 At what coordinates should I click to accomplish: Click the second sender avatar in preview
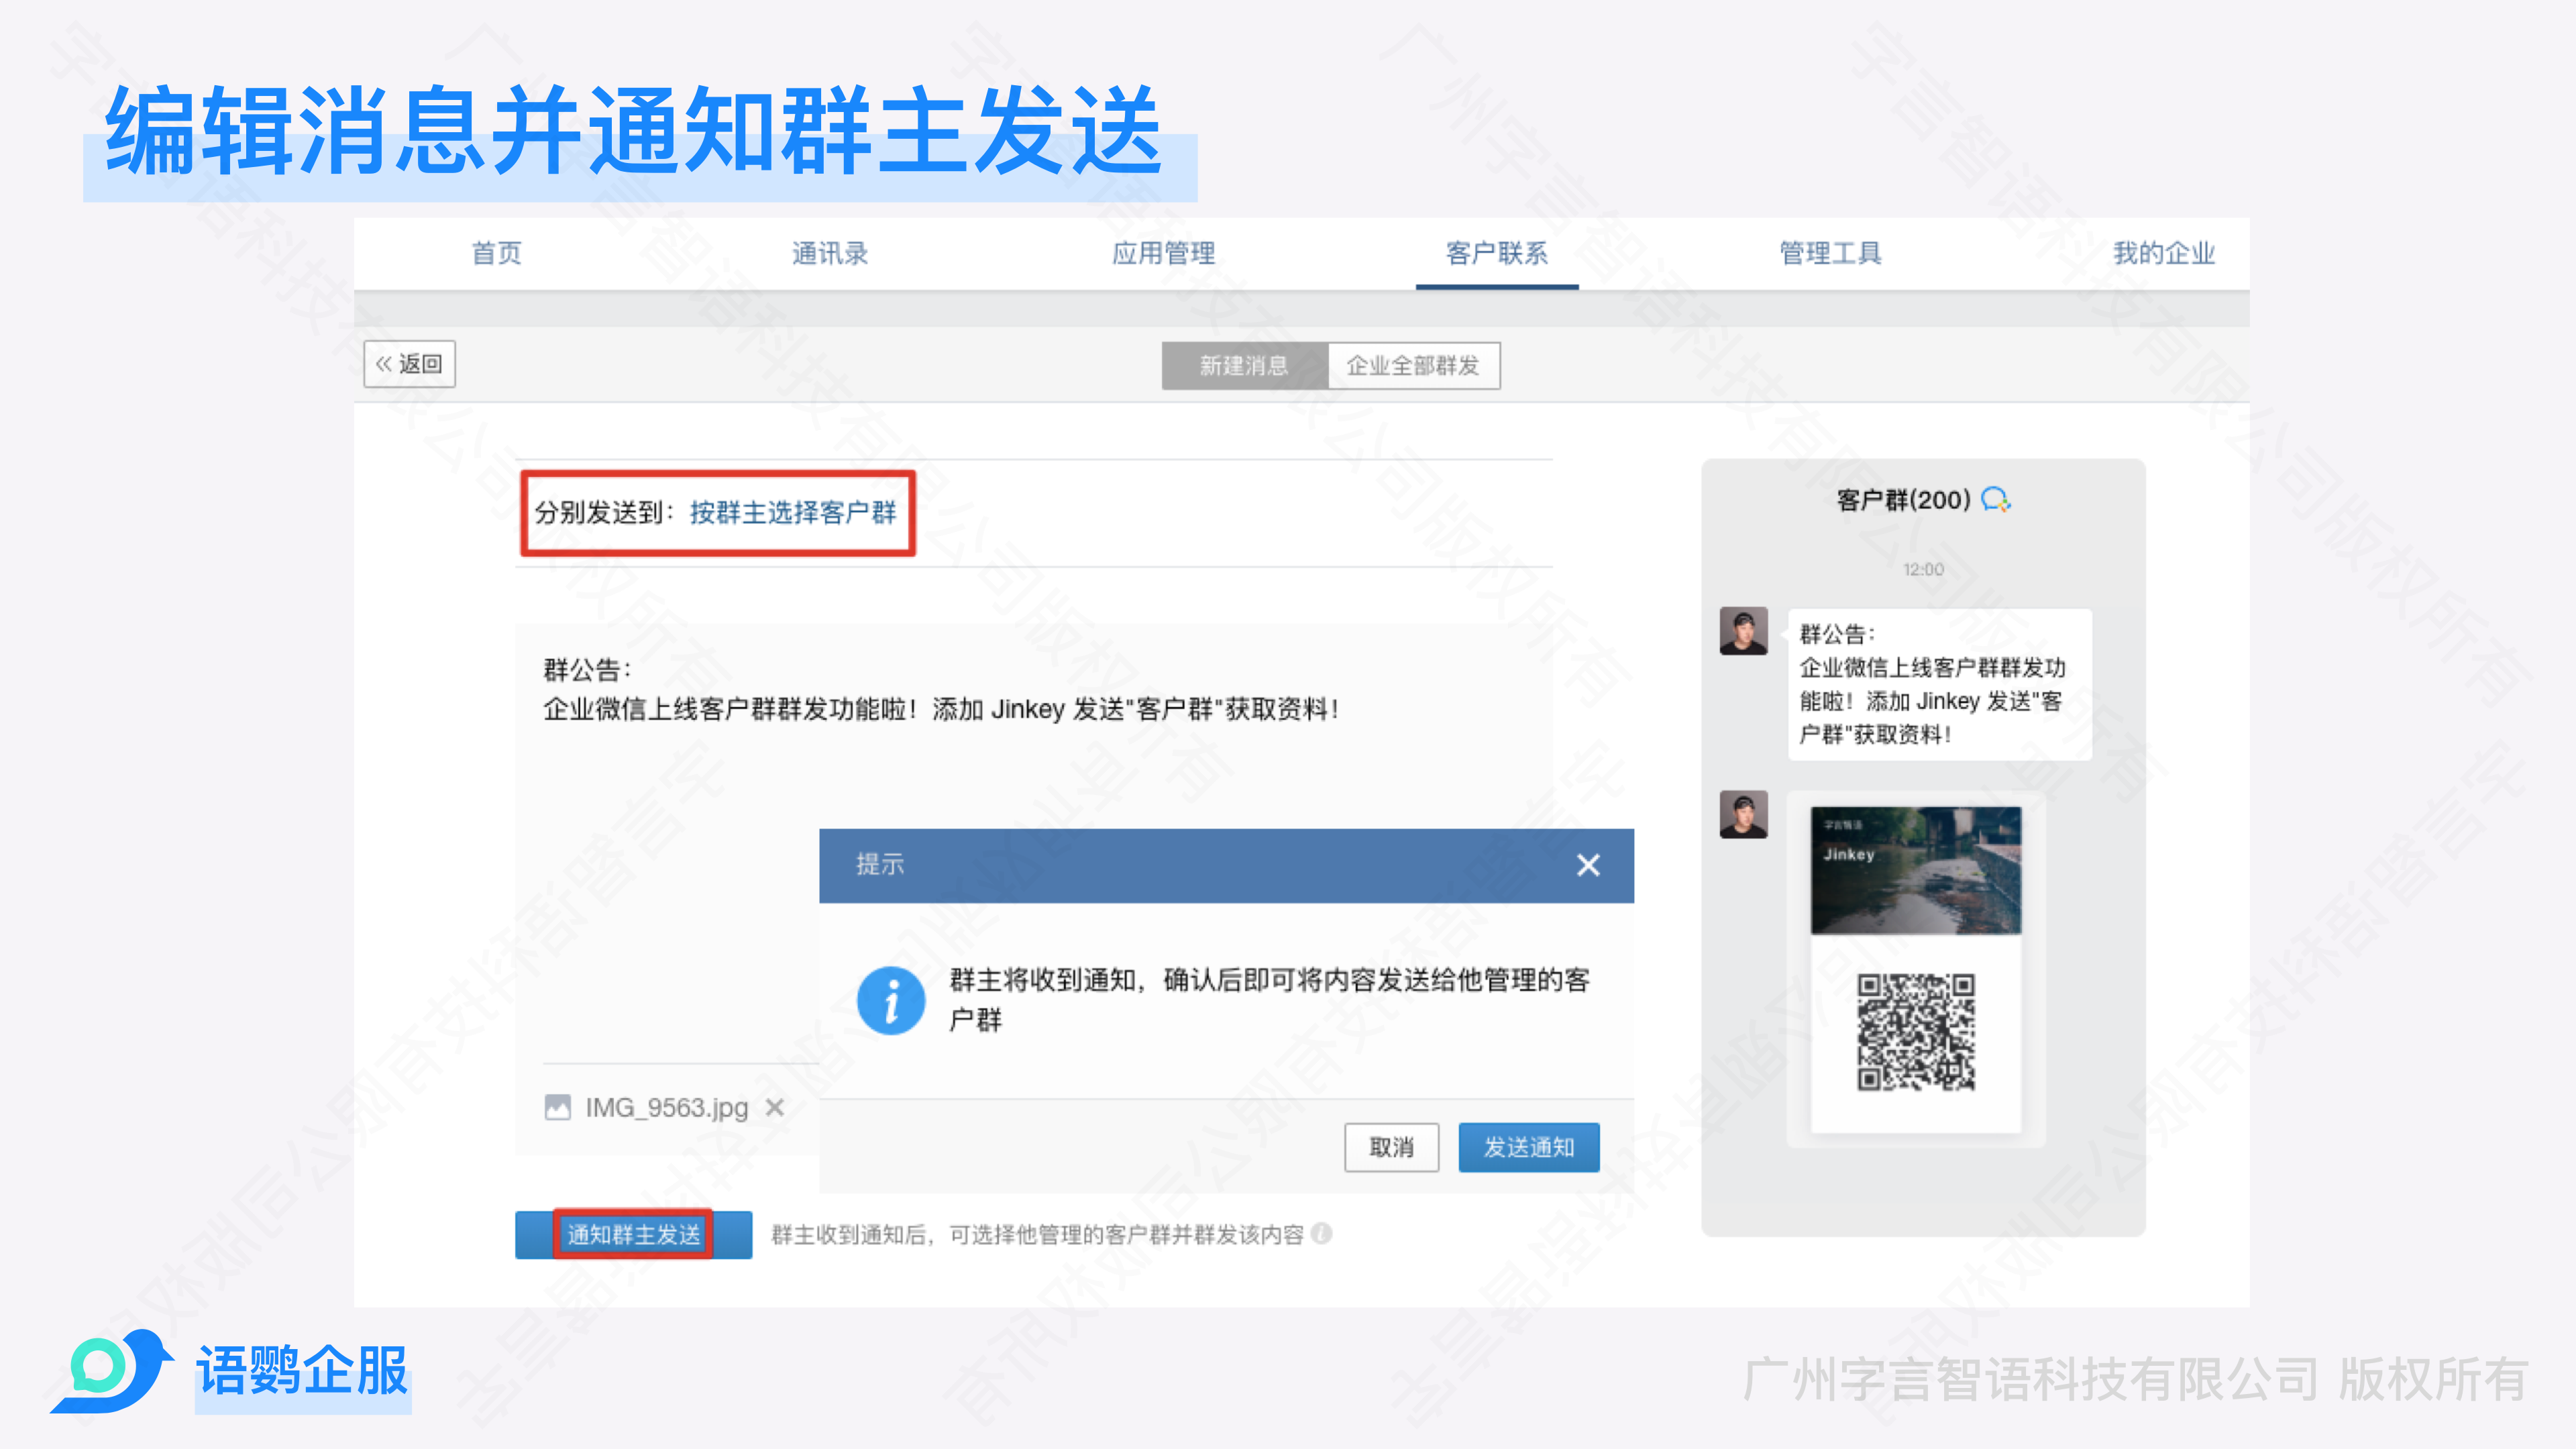tap(1743, 814)
